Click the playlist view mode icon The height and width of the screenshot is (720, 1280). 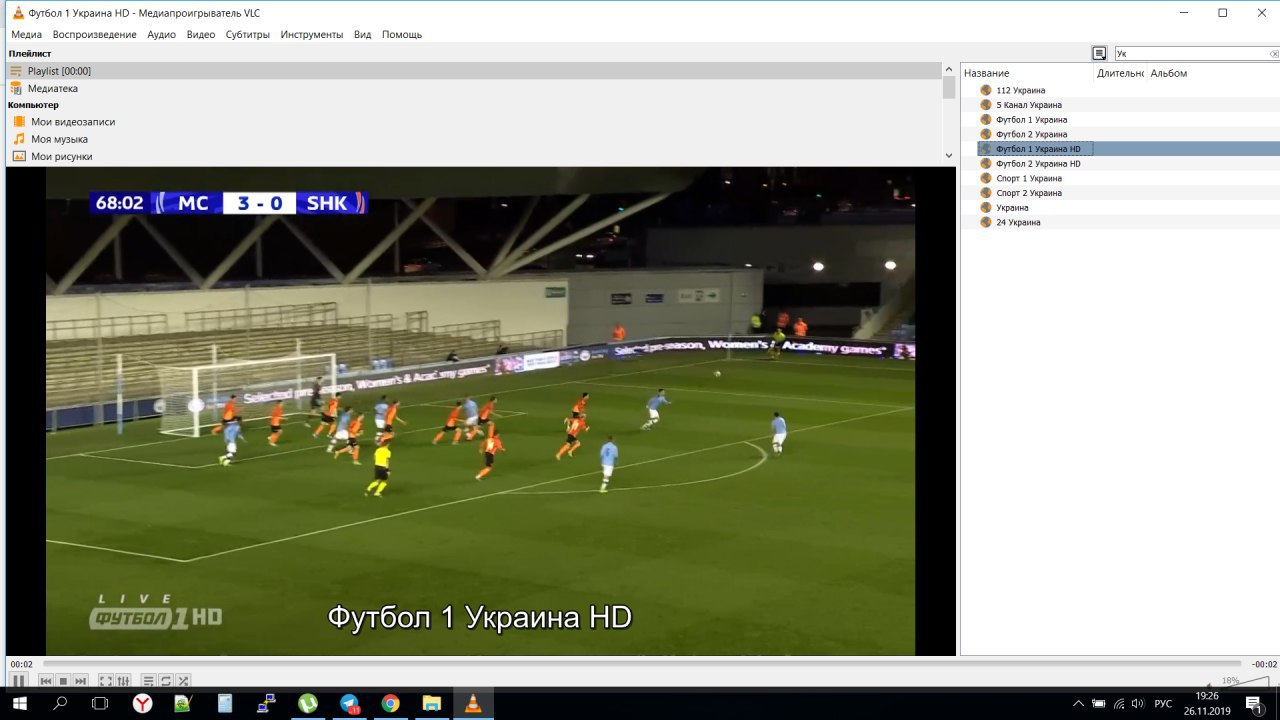click(1099, 53)
